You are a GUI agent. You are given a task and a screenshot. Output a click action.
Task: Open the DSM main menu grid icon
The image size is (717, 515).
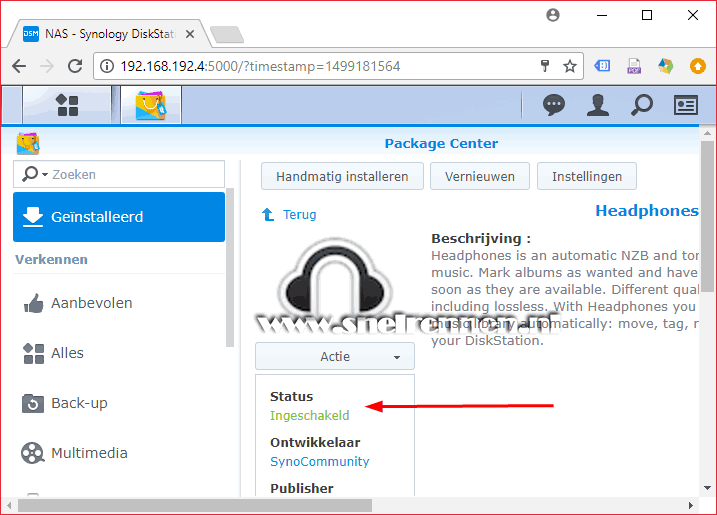coord(67,105)
